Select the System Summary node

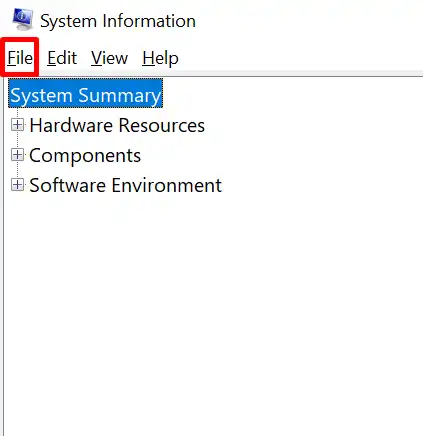[86, 93]
